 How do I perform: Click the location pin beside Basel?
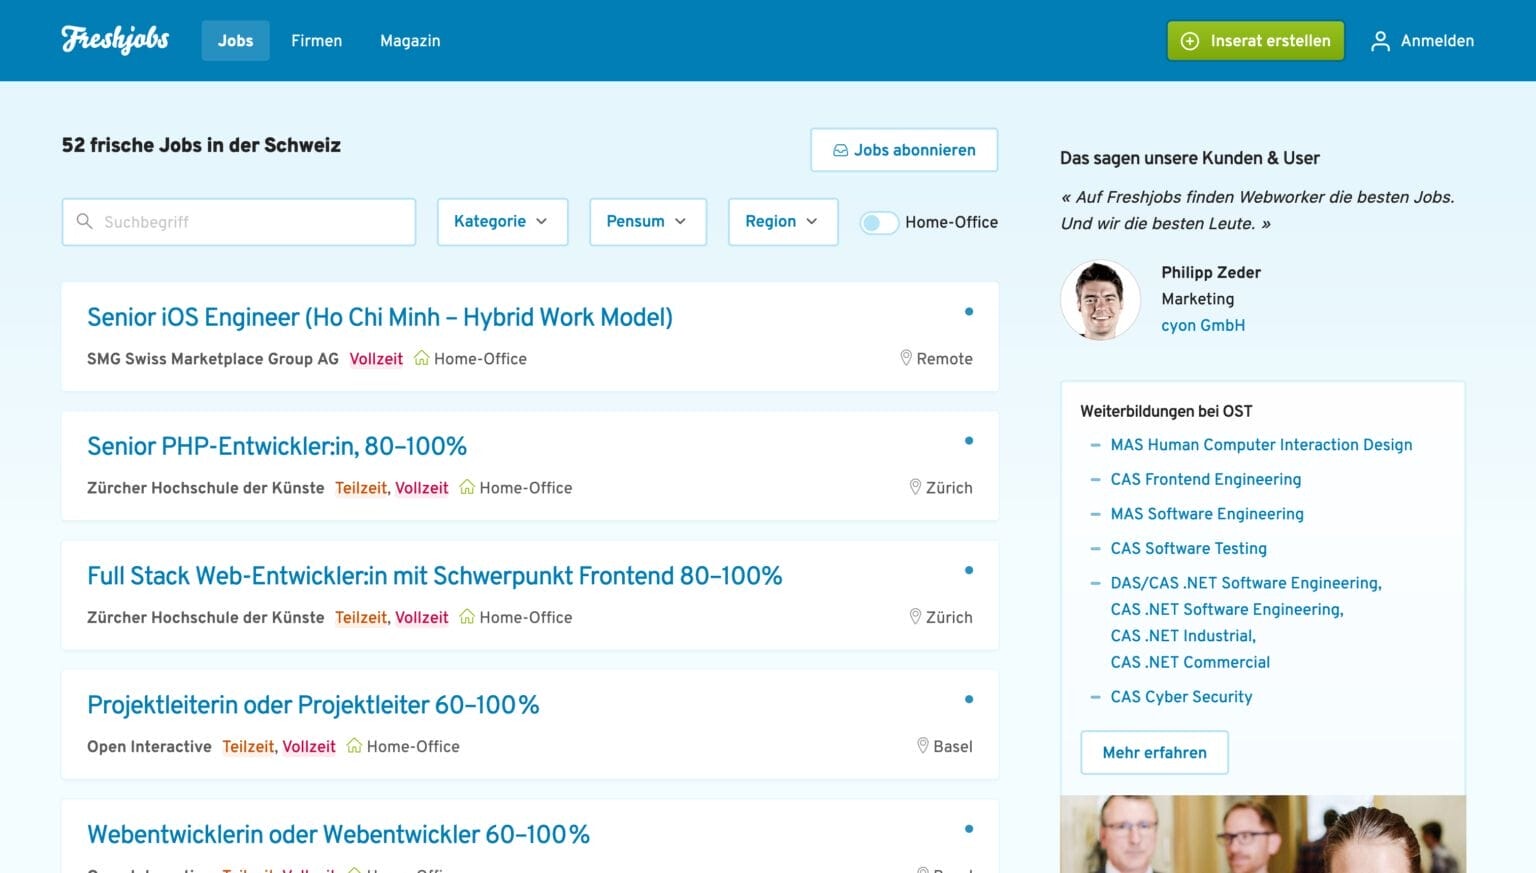coord(921,746)
